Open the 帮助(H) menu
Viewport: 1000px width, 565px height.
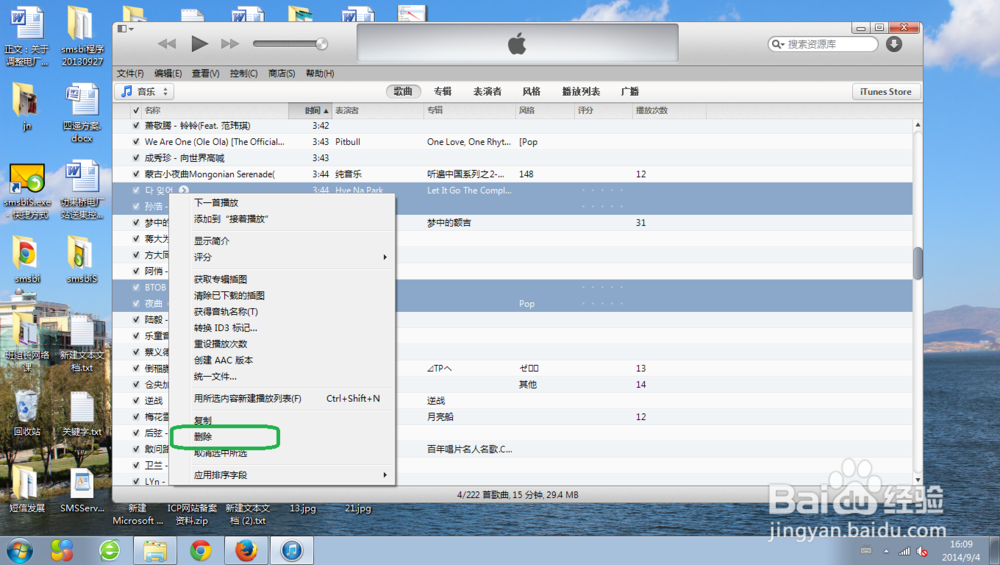click(320, 73)
